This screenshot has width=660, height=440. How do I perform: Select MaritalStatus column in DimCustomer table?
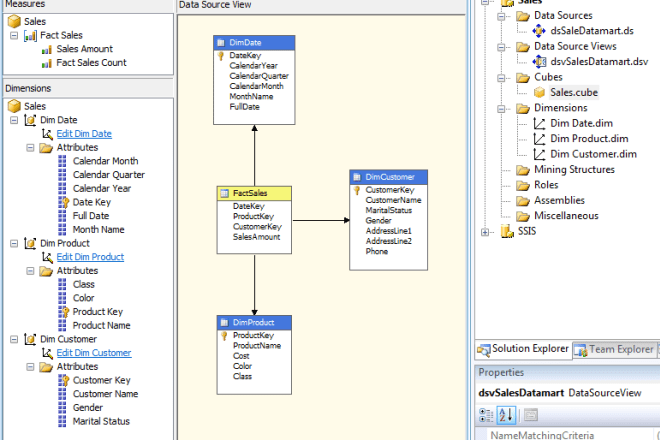click(x=389, y=211)
